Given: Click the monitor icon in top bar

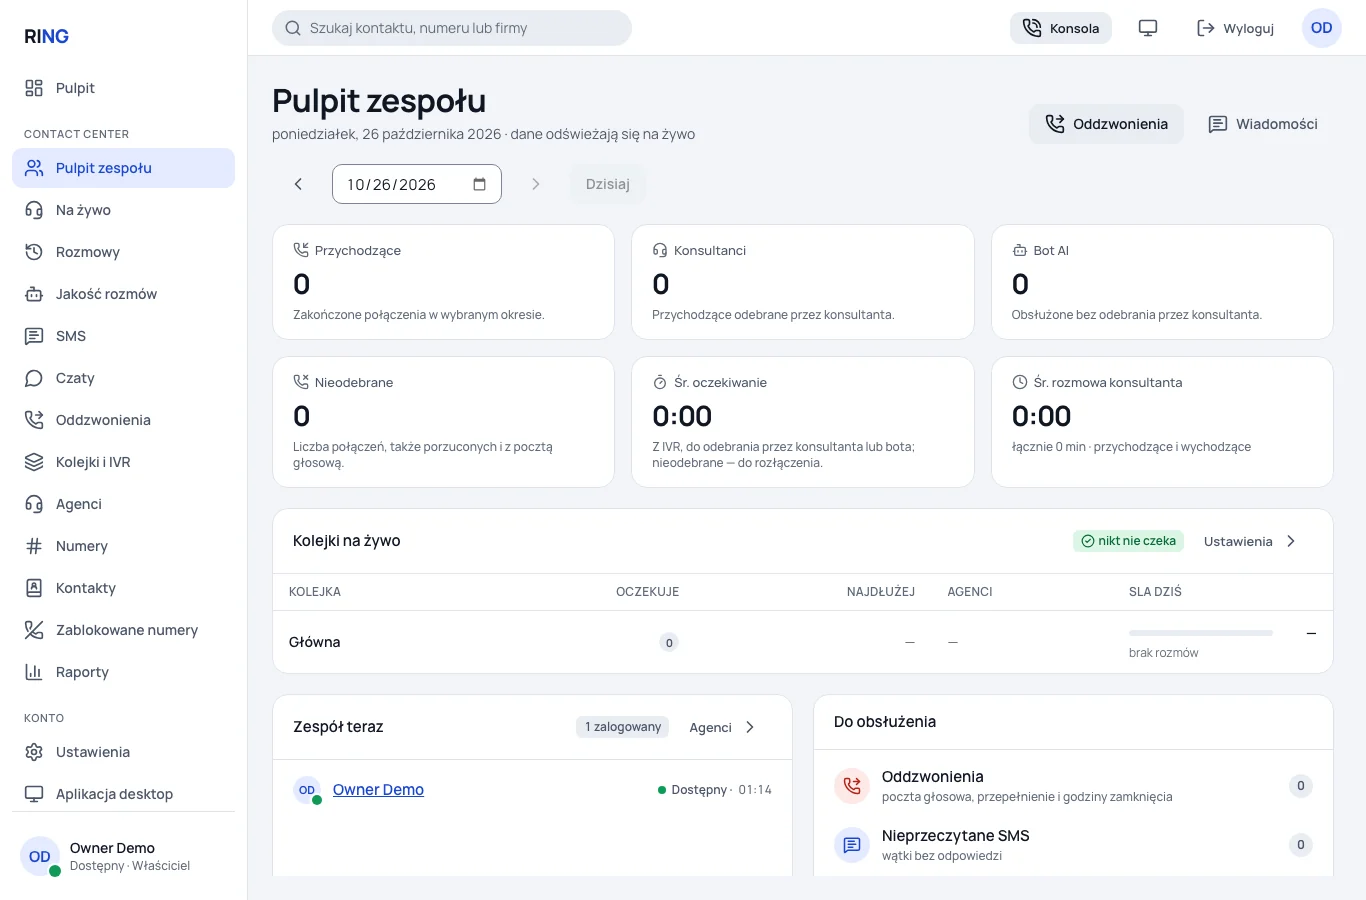Looking at the screenshot, I should 1148,28.
